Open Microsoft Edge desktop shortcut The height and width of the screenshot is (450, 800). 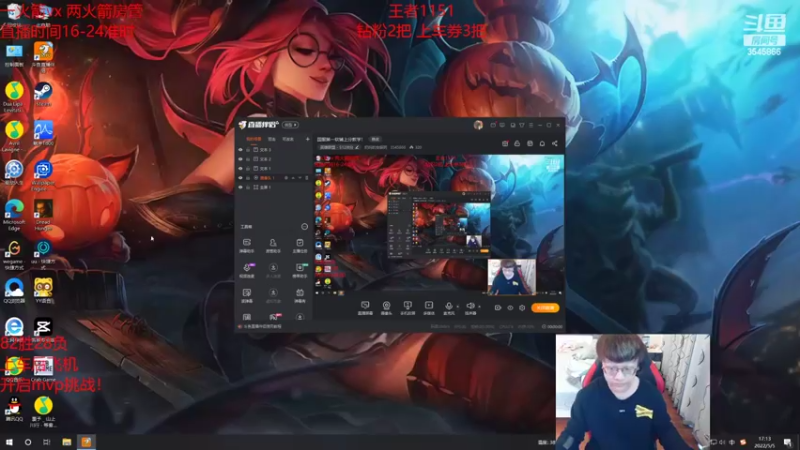14,215
